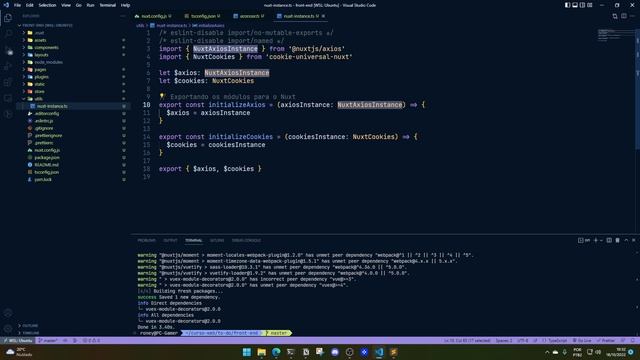This screenshot has height=360, width=640.
Task: Switch to tsconfig.json editor tab
Action: [203, 16]
